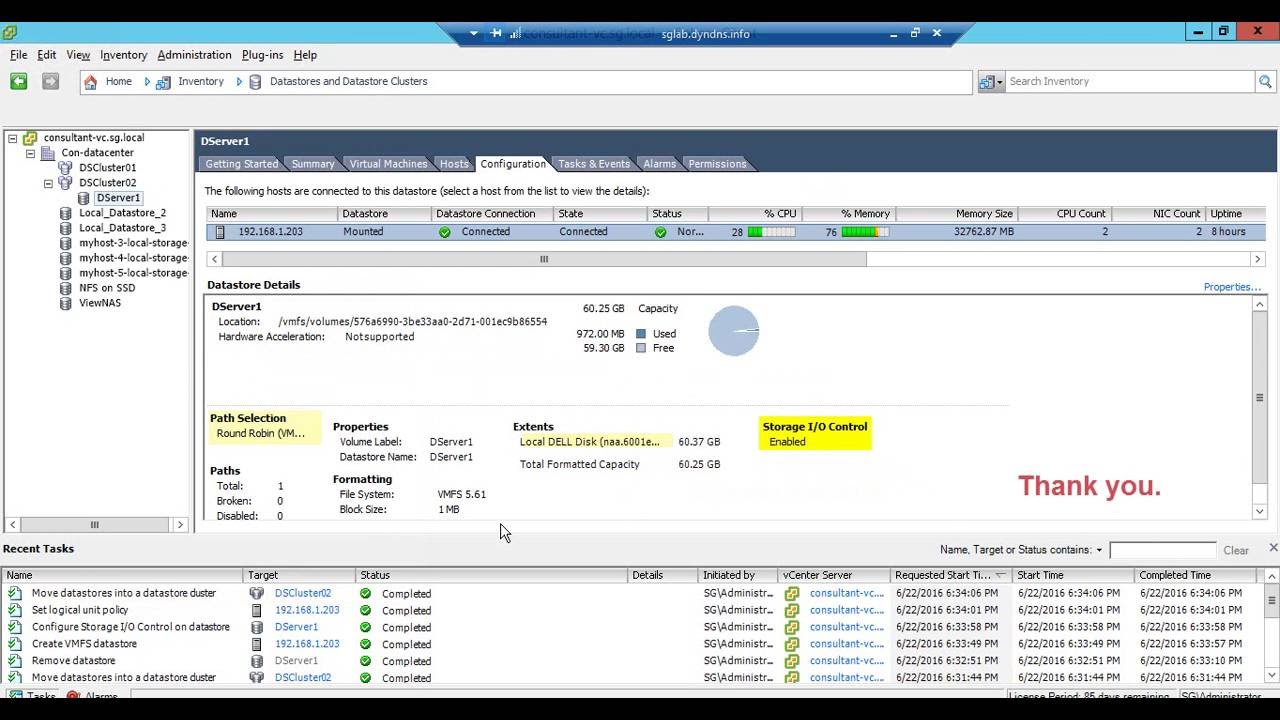Open the search type dropdown icon

(991, 82)
